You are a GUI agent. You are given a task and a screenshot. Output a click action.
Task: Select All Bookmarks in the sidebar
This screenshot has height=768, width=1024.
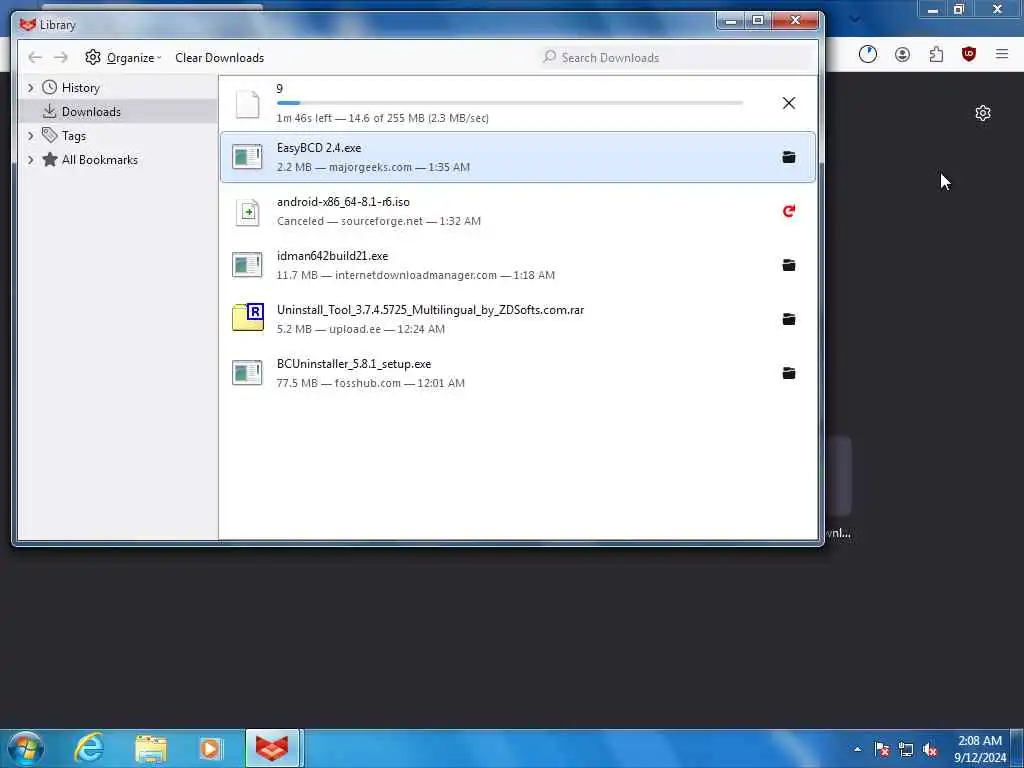[99, 160]
